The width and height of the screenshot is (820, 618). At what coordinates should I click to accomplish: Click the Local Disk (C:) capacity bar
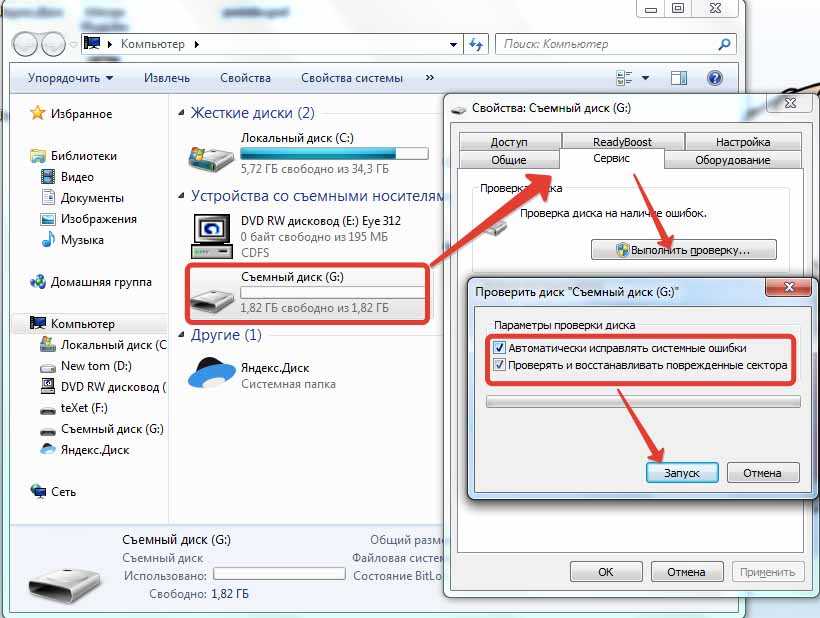tap(334, 153)
